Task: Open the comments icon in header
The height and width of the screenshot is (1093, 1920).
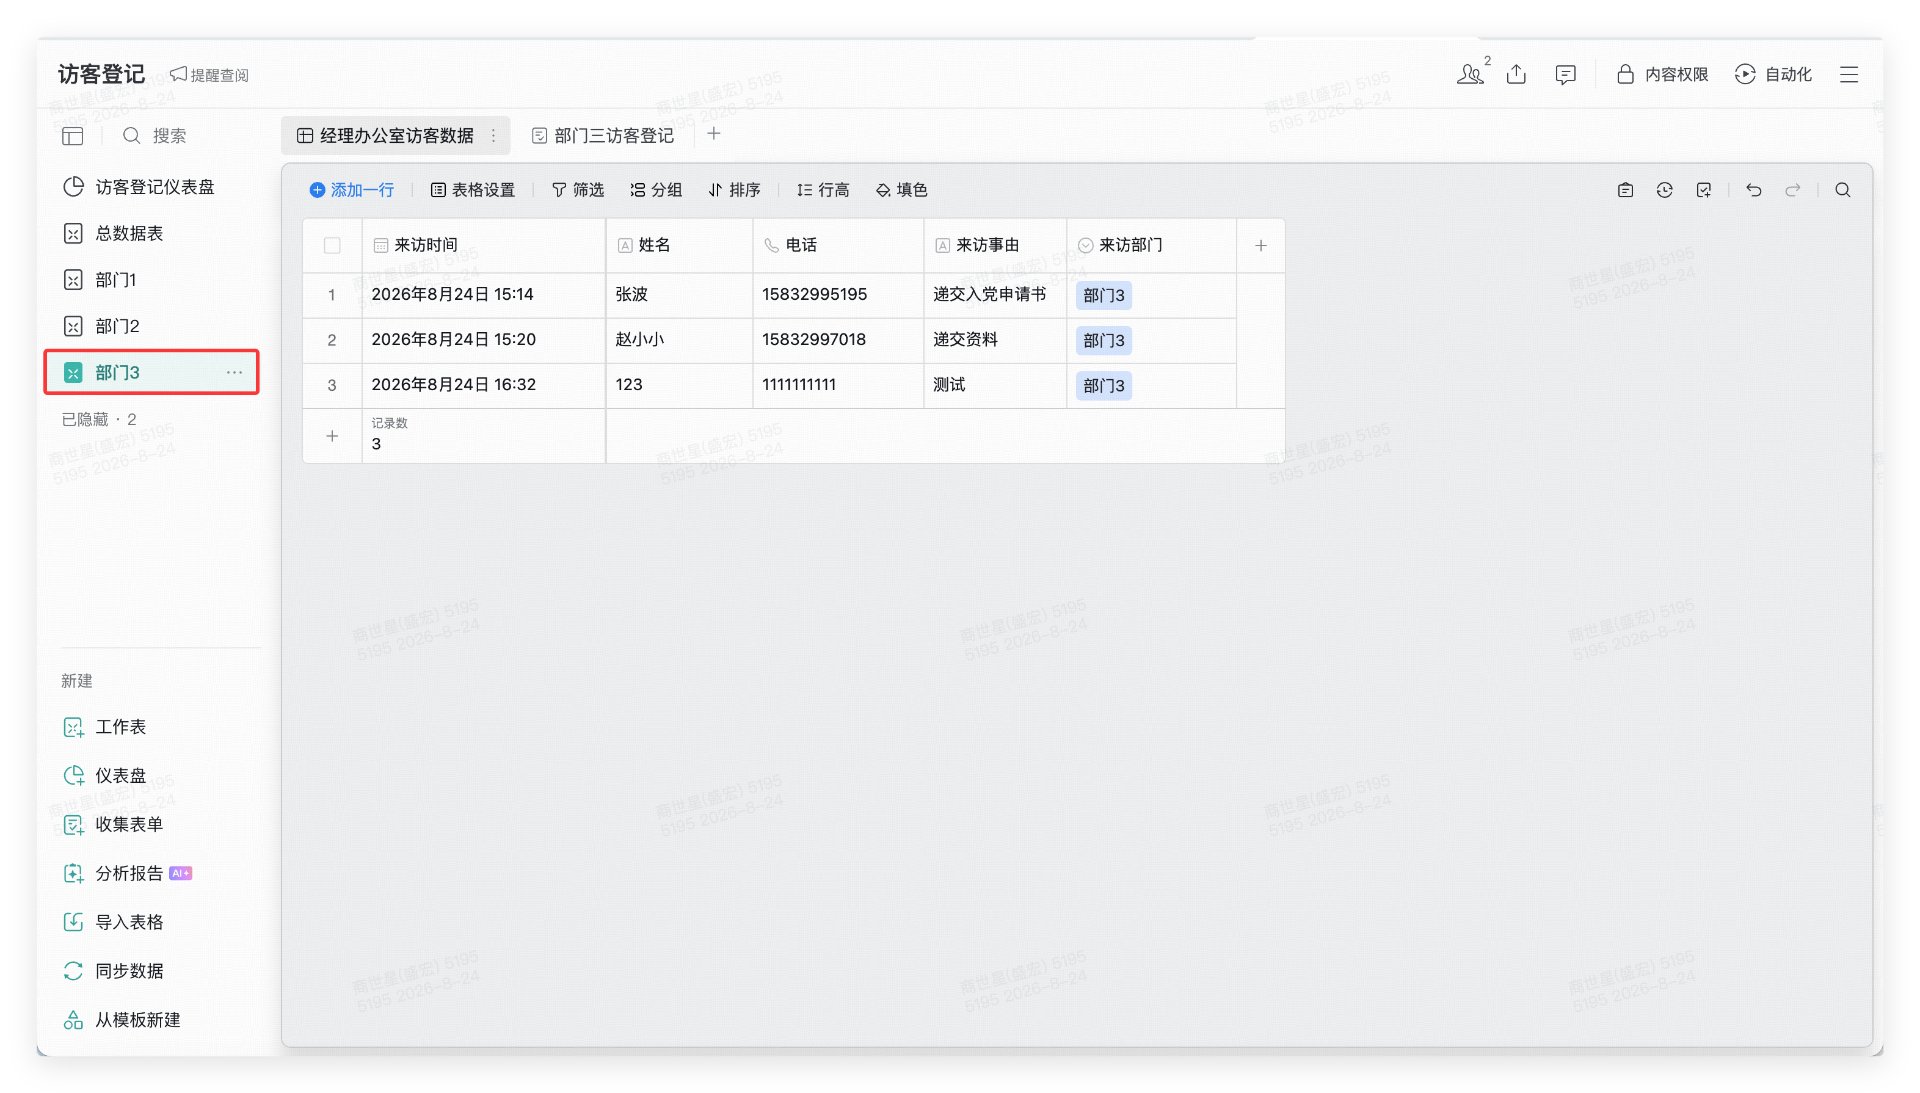Action: [x=1565, y=74]
